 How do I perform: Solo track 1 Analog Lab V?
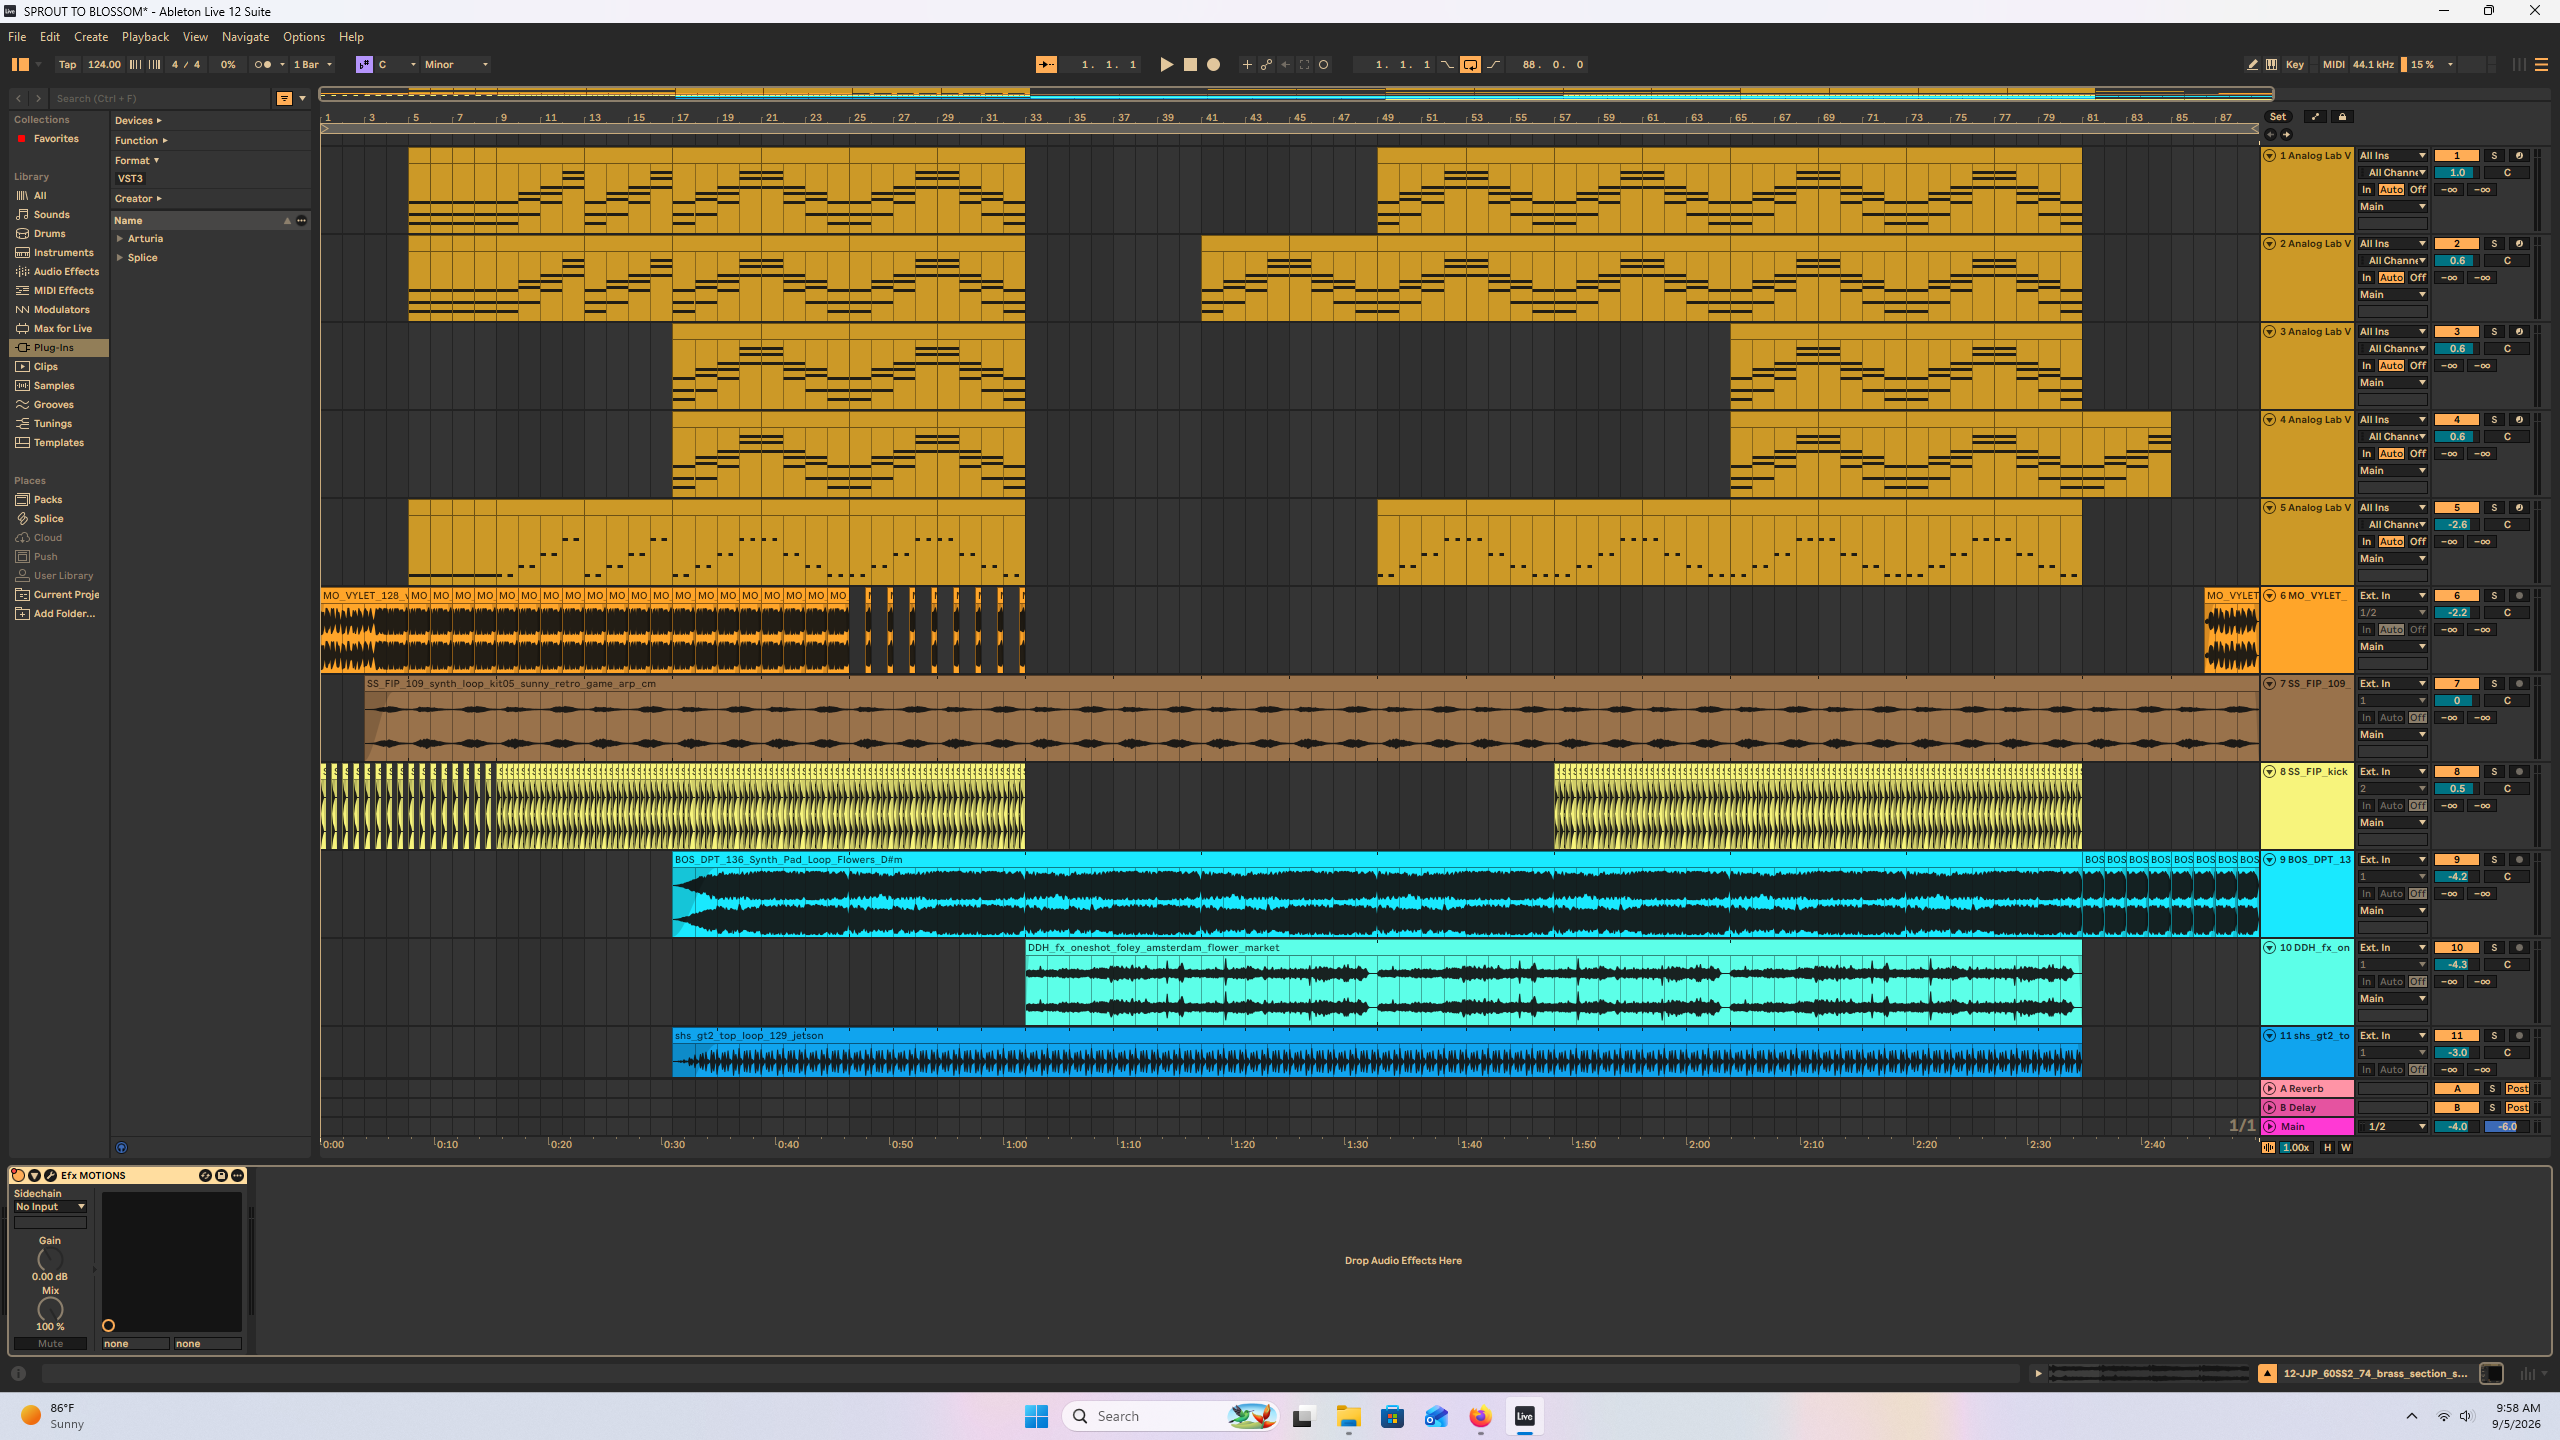pos(2494,155)
